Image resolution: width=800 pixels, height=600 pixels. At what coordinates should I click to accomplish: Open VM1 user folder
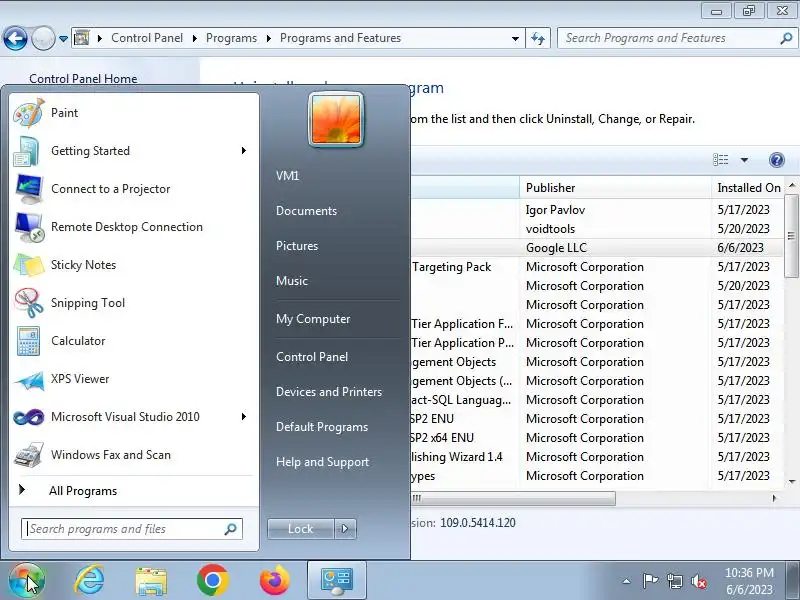coord(287,176)
